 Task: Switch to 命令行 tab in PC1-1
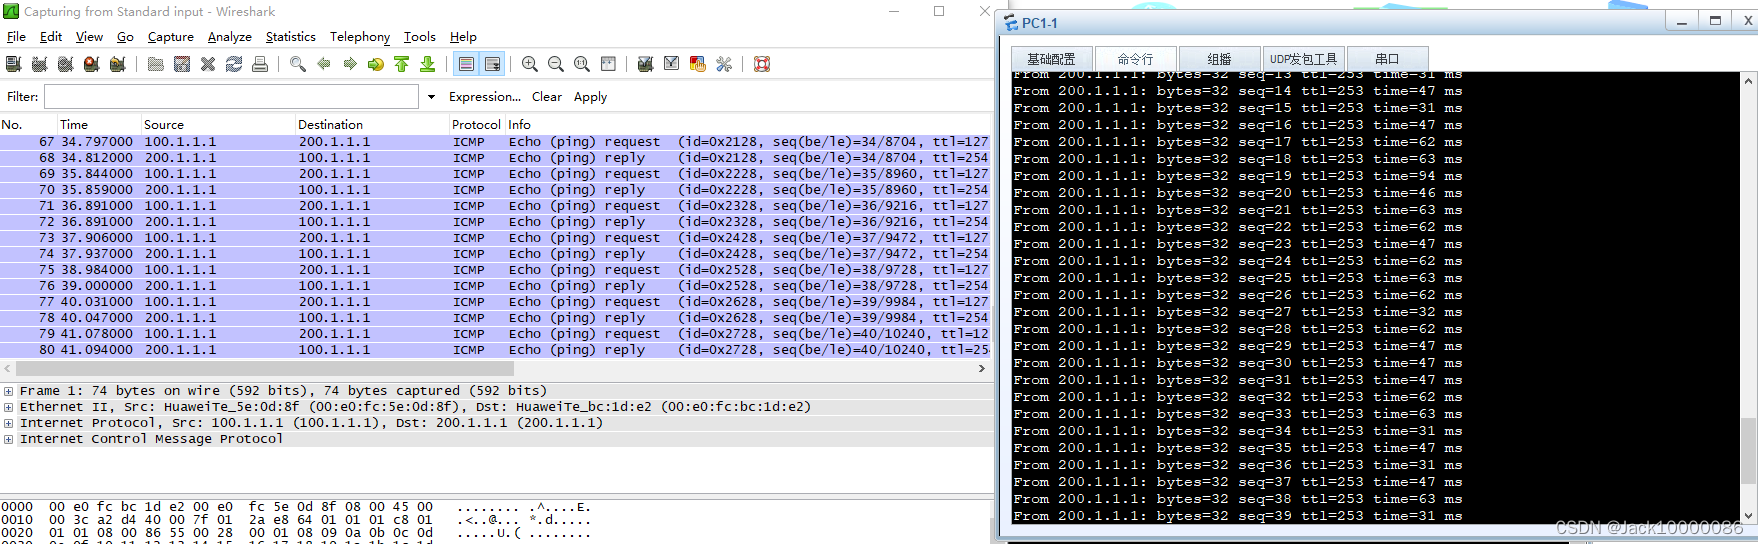tap(1136, 59)
